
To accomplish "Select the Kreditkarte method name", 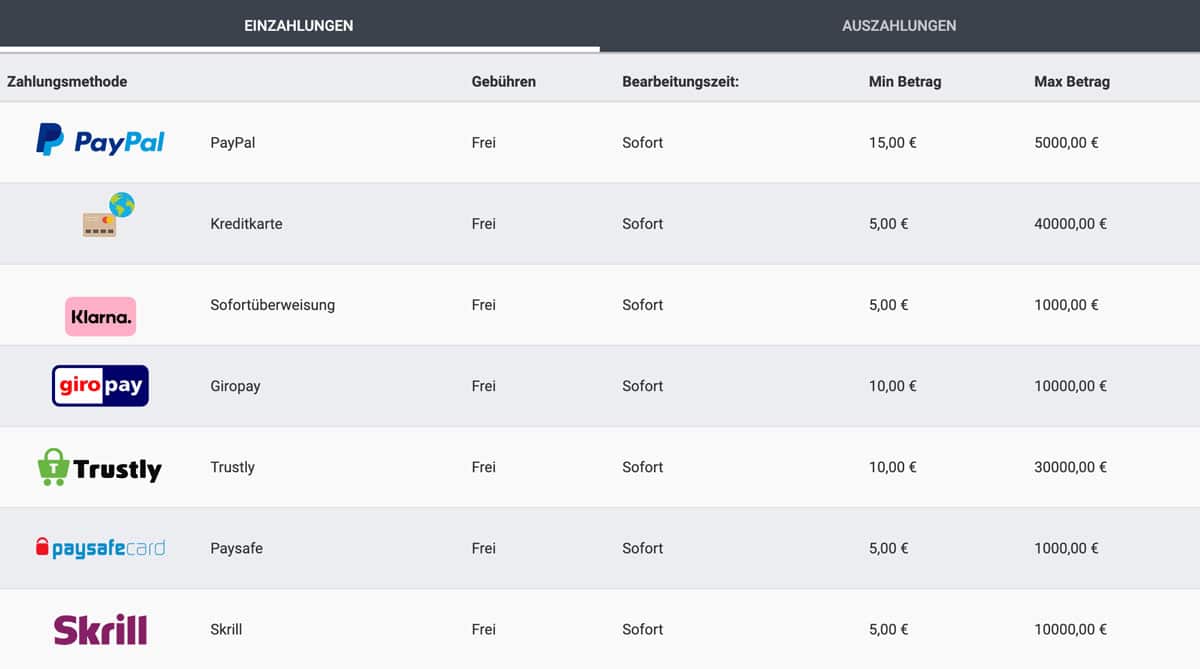I will click(246, 224).
